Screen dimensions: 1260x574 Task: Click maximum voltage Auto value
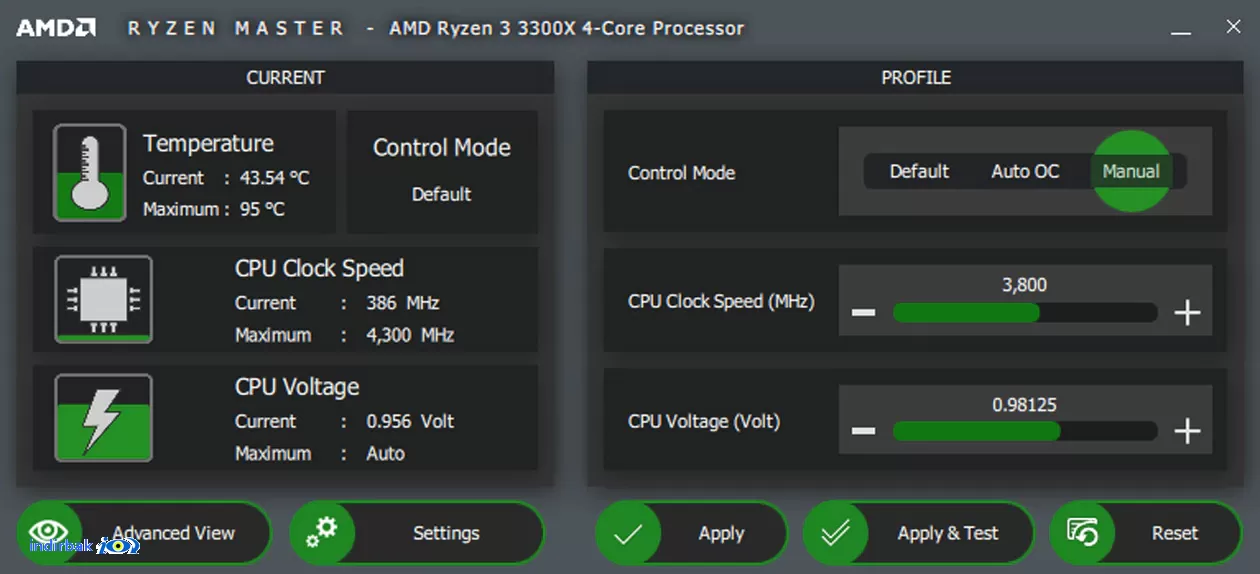click(385, 453)
